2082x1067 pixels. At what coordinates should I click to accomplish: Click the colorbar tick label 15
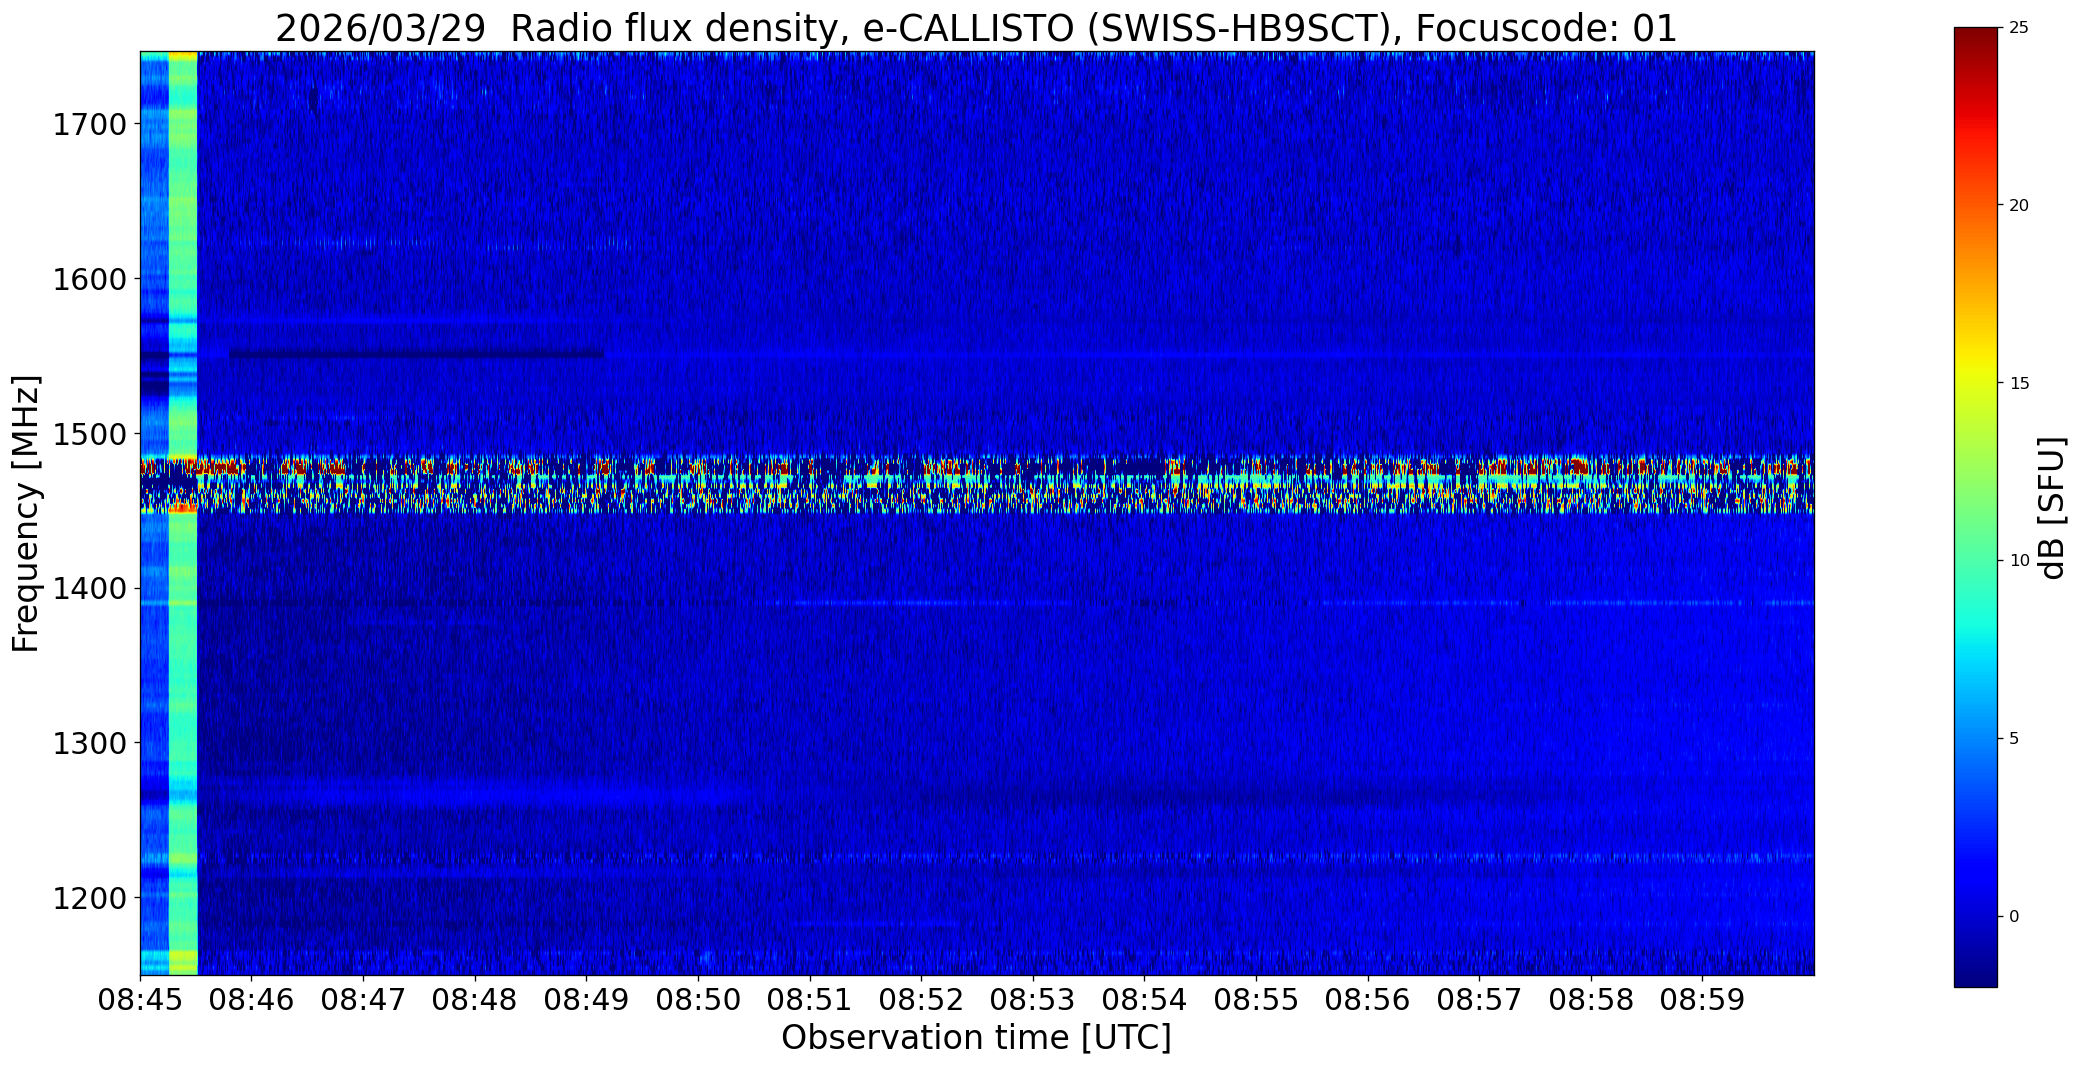(2019, 384)
